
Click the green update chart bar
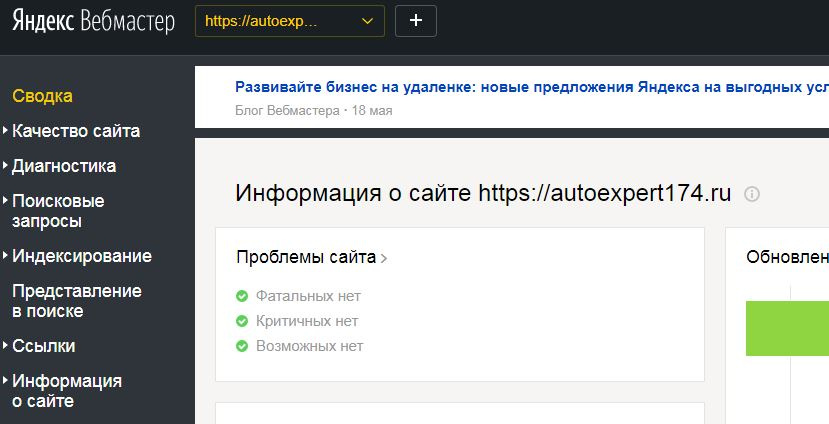pyautogui.click(x=787, y=328)
